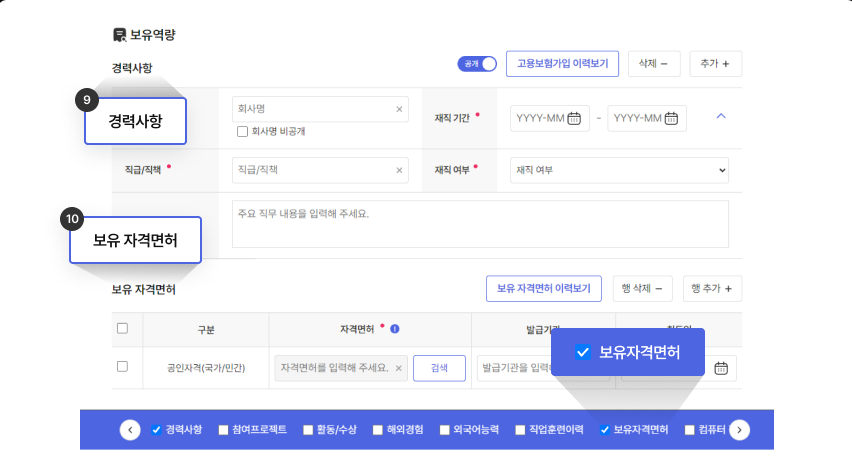This screenshot has height=459, width=852.
Task: Click the 추가 + button
Action: (x=715, y=64)
